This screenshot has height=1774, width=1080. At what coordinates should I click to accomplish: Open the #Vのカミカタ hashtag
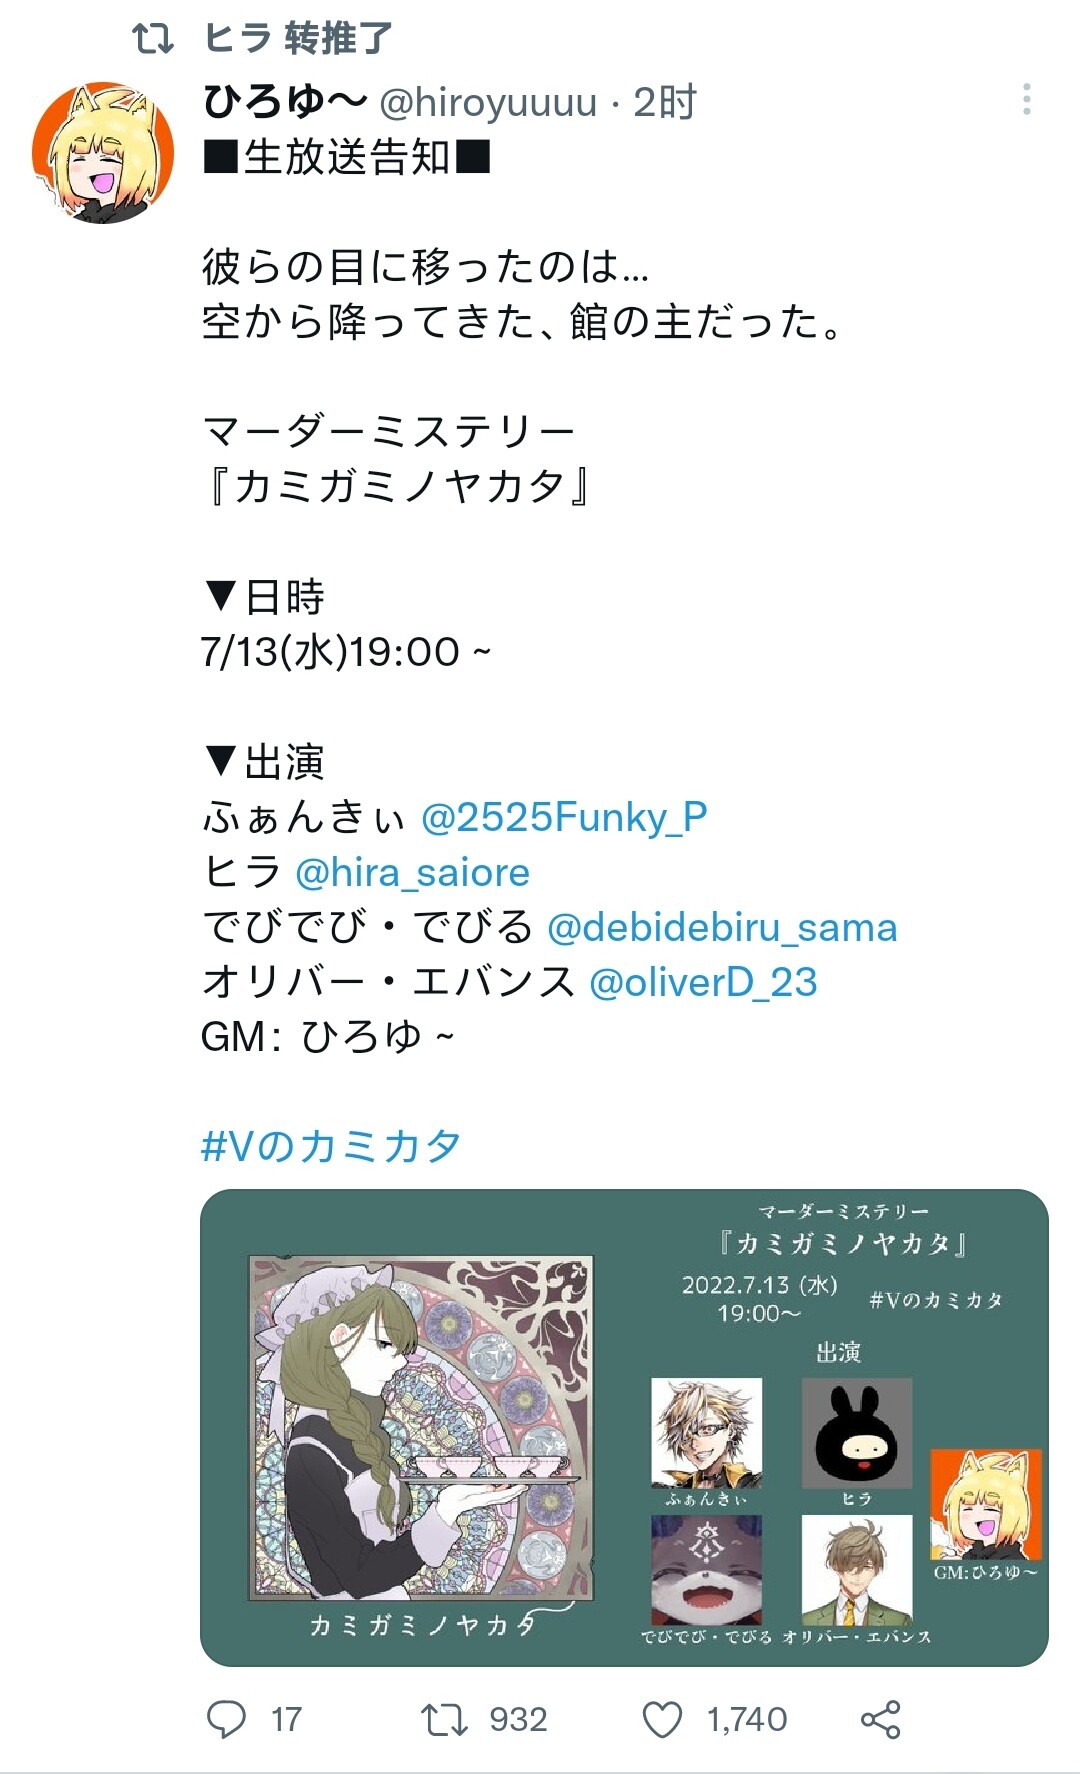pyautogui.click(x=331, y=1146)
